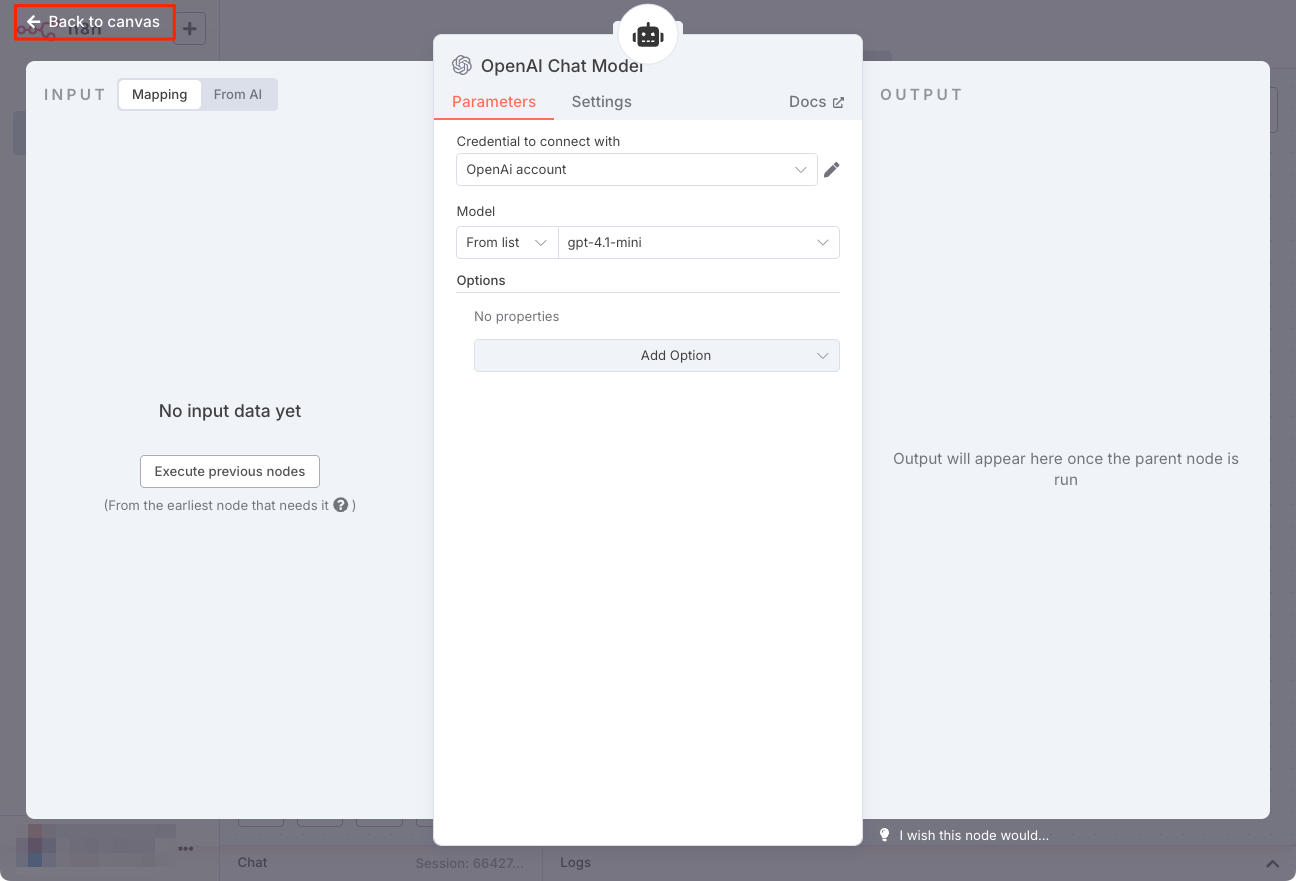
Task: Click the help question mark icon
Action: (341, 505)
